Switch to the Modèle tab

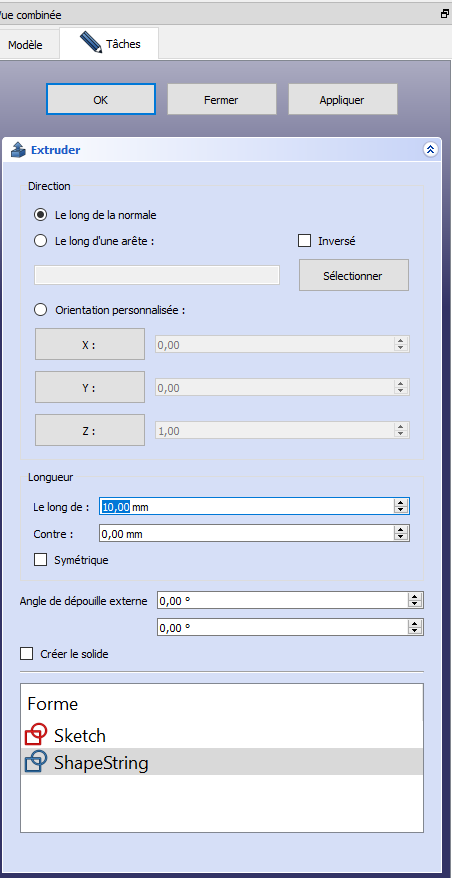click(25, 45)
